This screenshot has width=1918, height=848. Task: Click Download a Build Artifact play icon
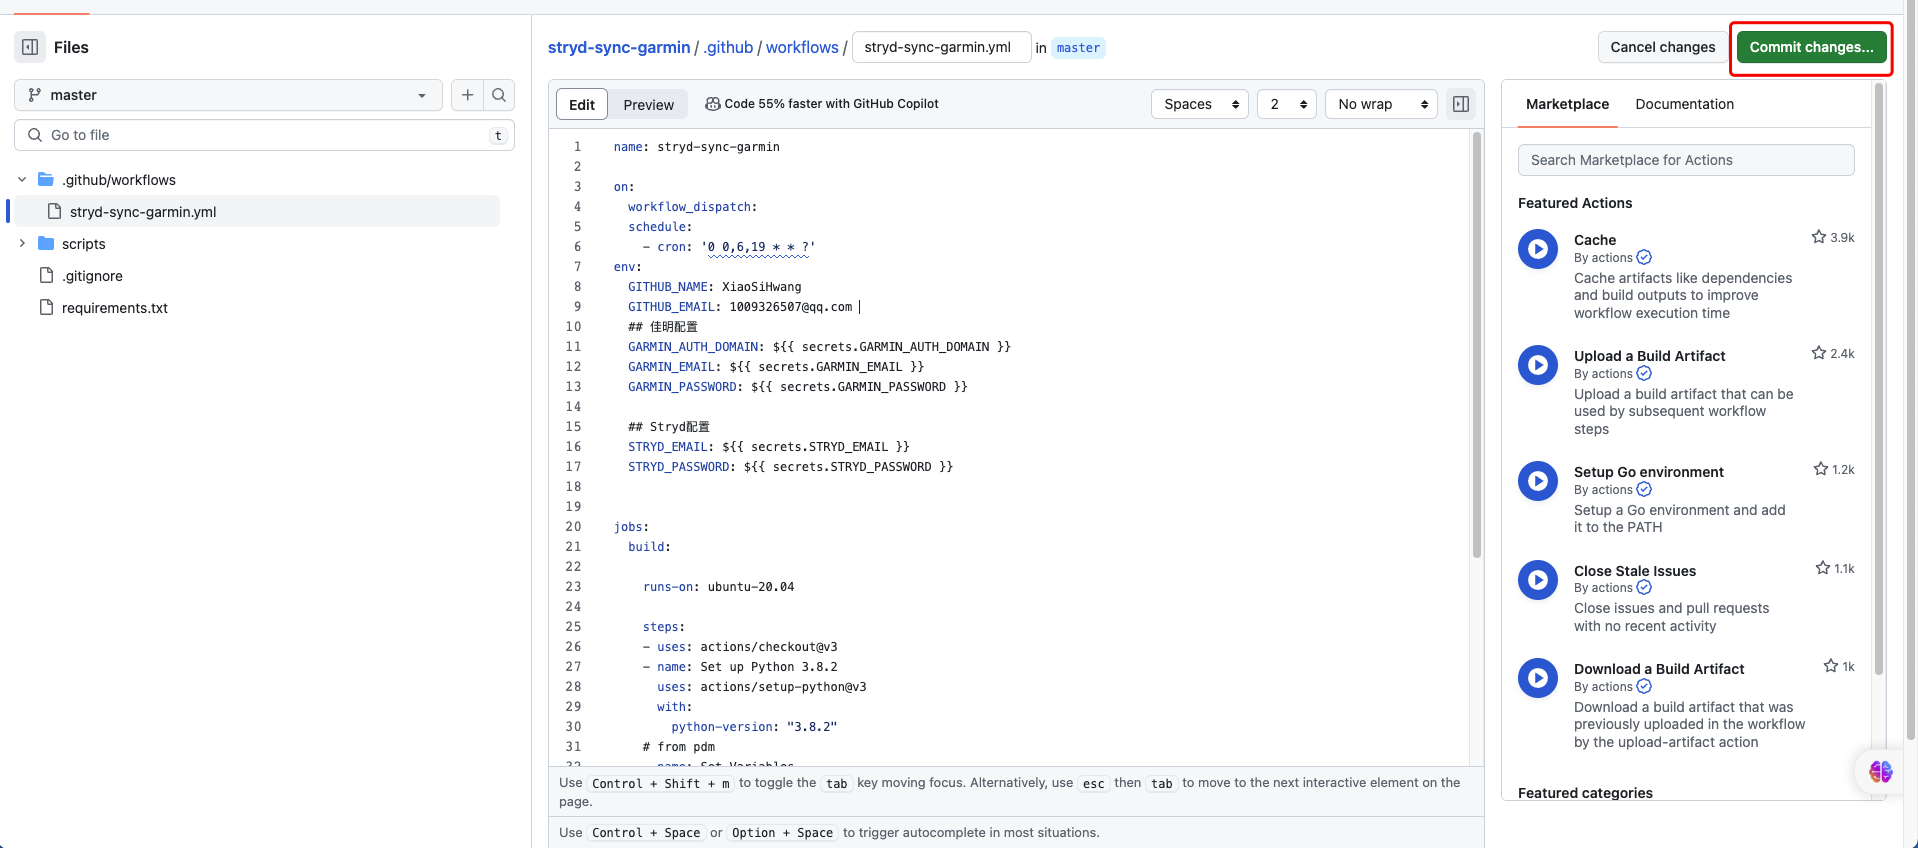pos(1538,678)
